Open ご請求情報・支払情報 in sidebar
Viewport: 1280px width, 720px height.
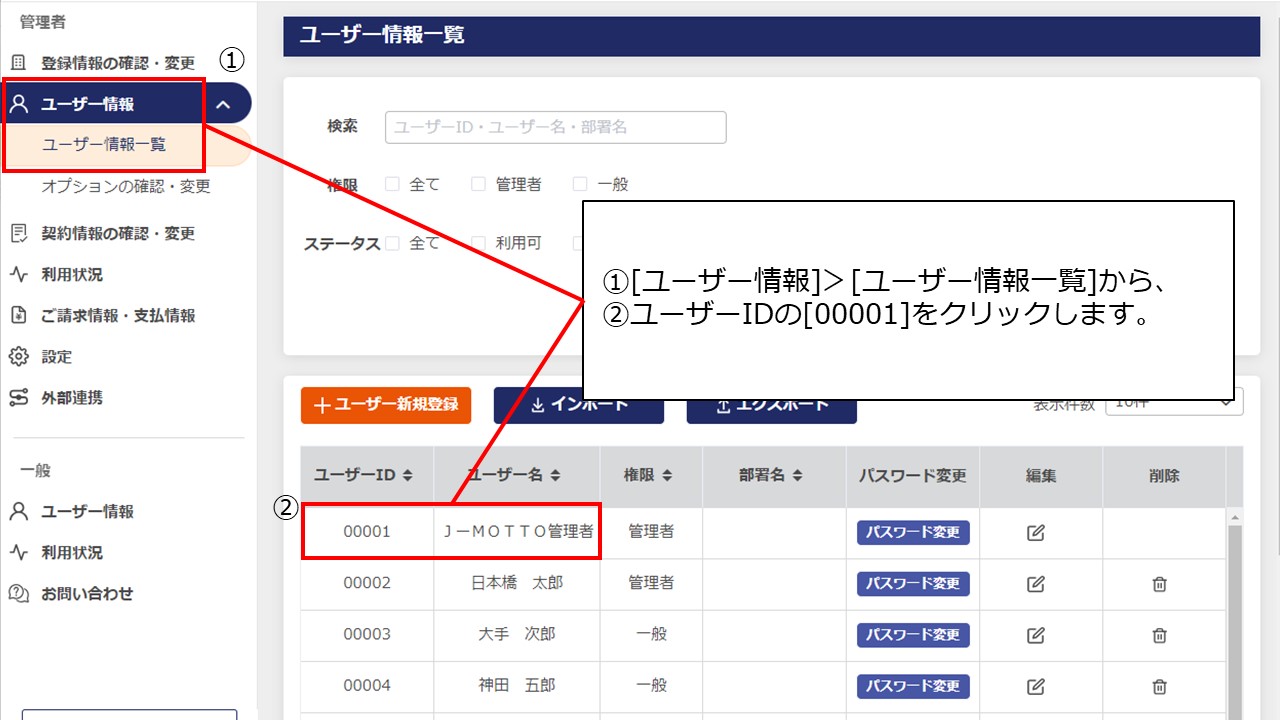(x=117, y=316)
